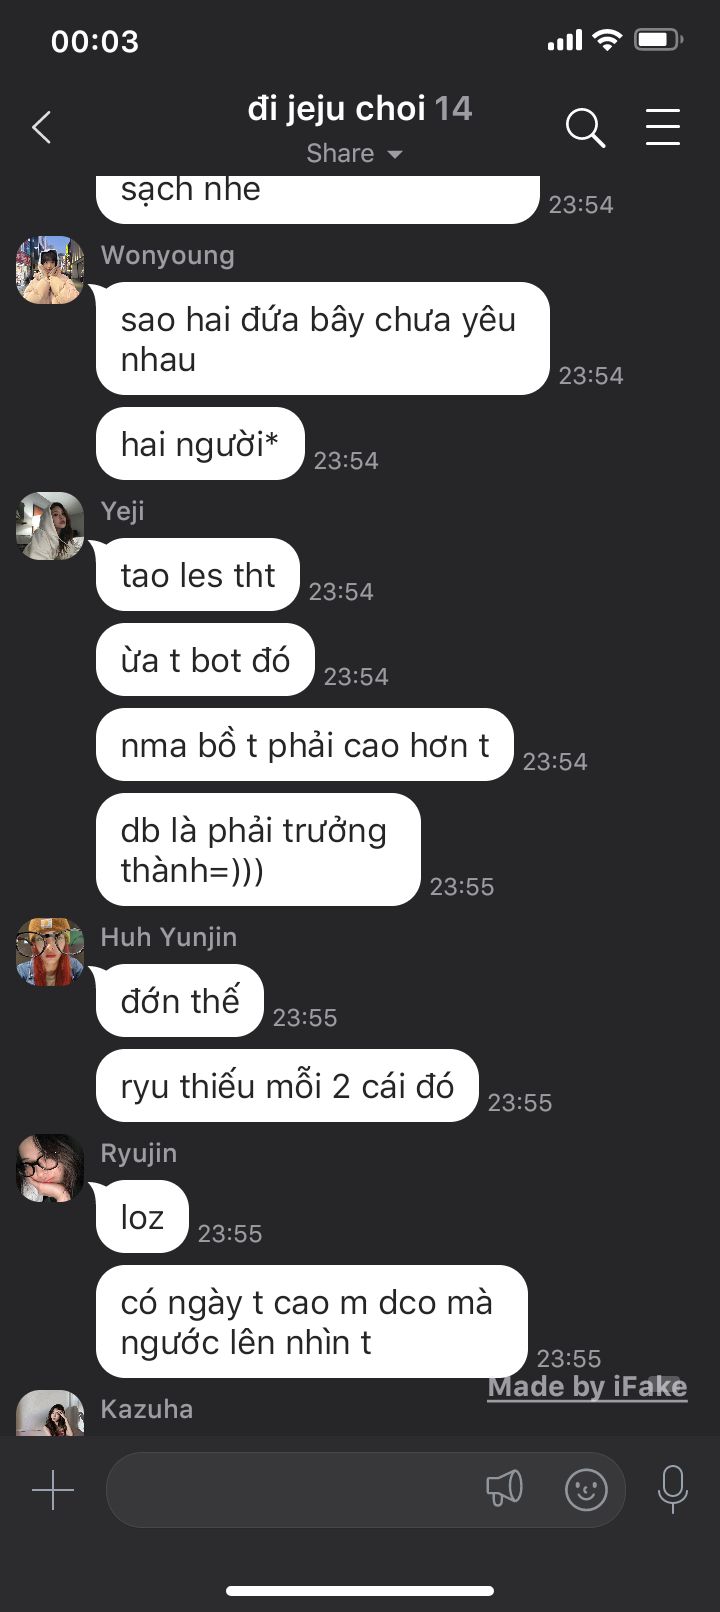Open the hamburger chat menu
This screenshot has height=1612, width=720.
click(x=662, y=128)
